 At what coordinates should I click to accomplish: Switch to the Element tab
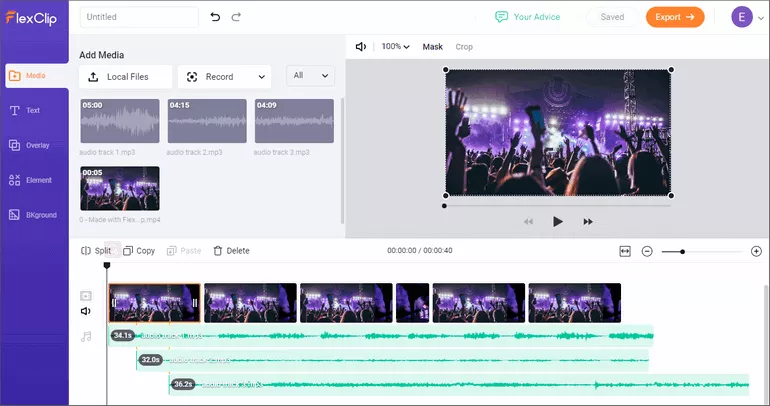coord(30,180)
